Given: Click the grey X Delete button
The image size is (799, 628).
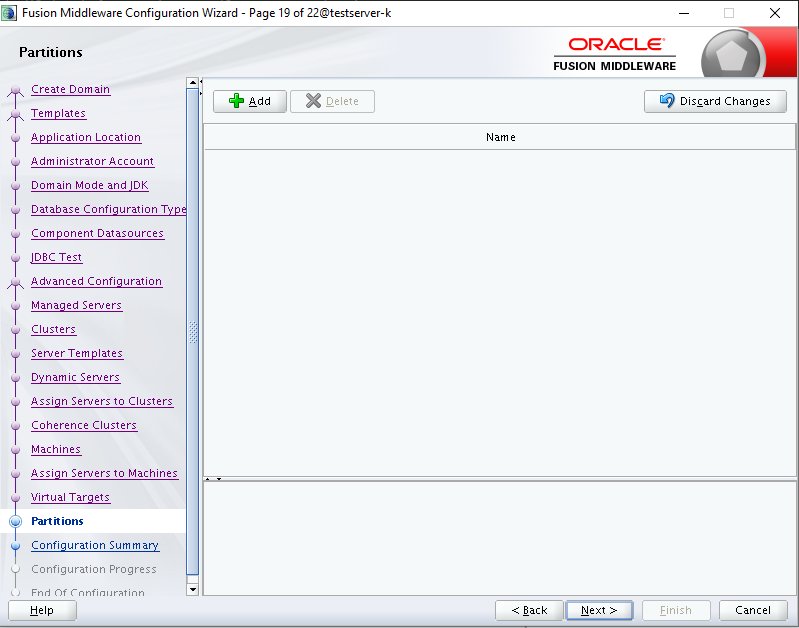Looking at the screenshot, I should tap(332, 101).
